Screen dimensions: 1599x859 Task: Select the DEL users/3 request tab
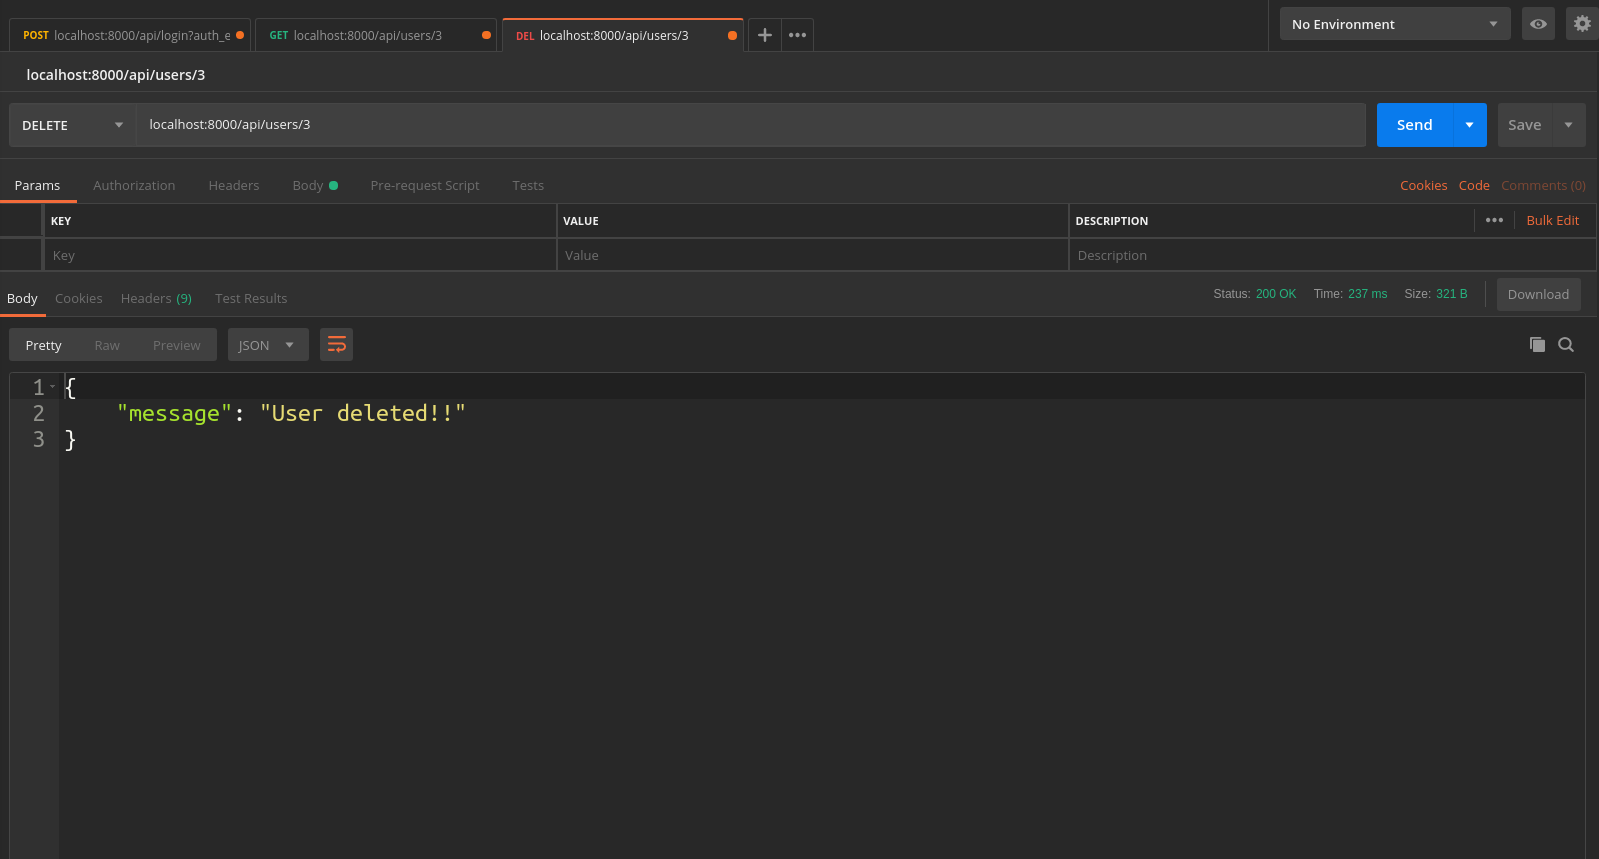[x=622, y=35]
